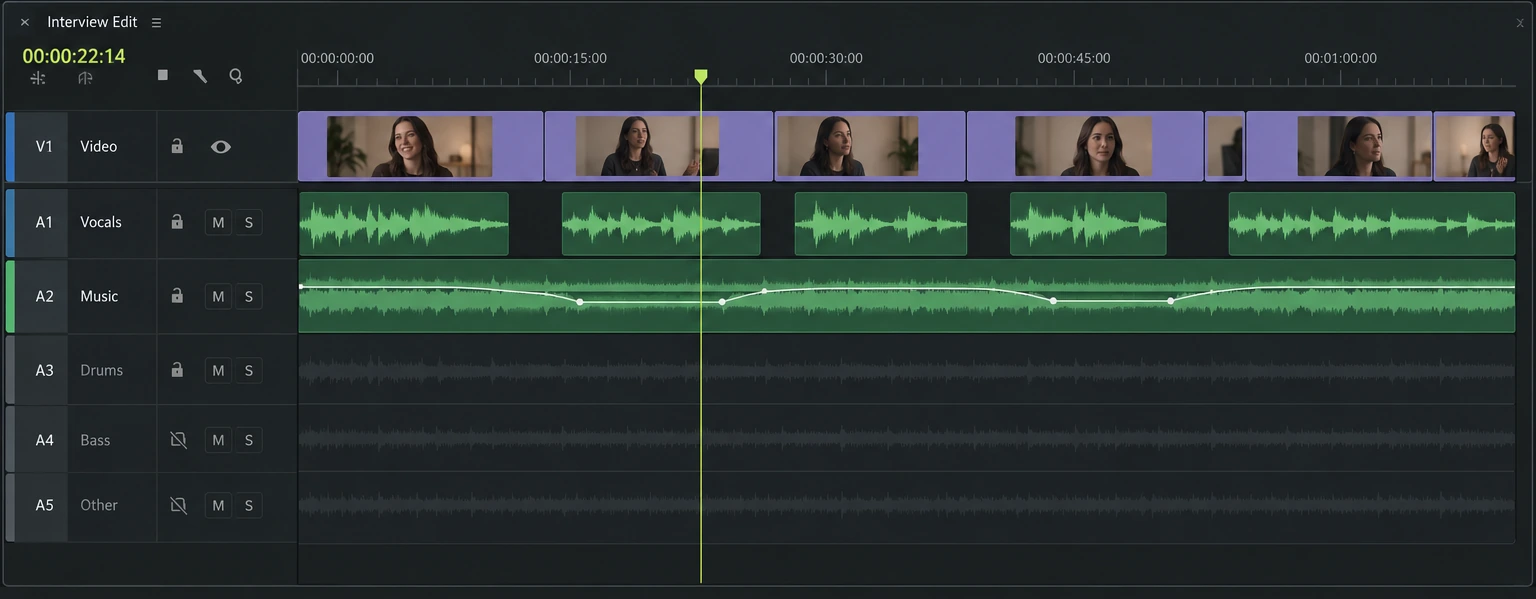Solo the A2 Music track
The image size is (1536, 599).
pyautogui.click(x=248, y=296)
